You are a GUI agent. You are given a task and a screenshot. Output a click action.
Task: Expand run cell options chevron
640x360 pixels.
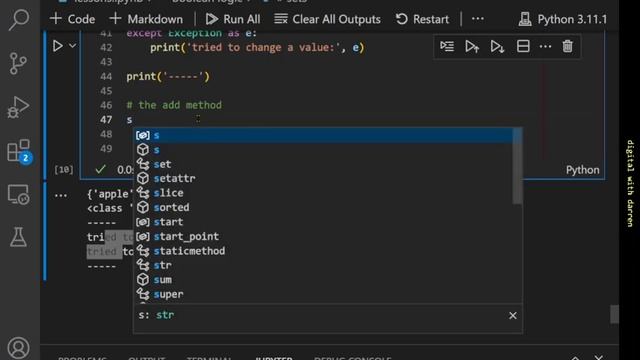(x=73, y=46)
